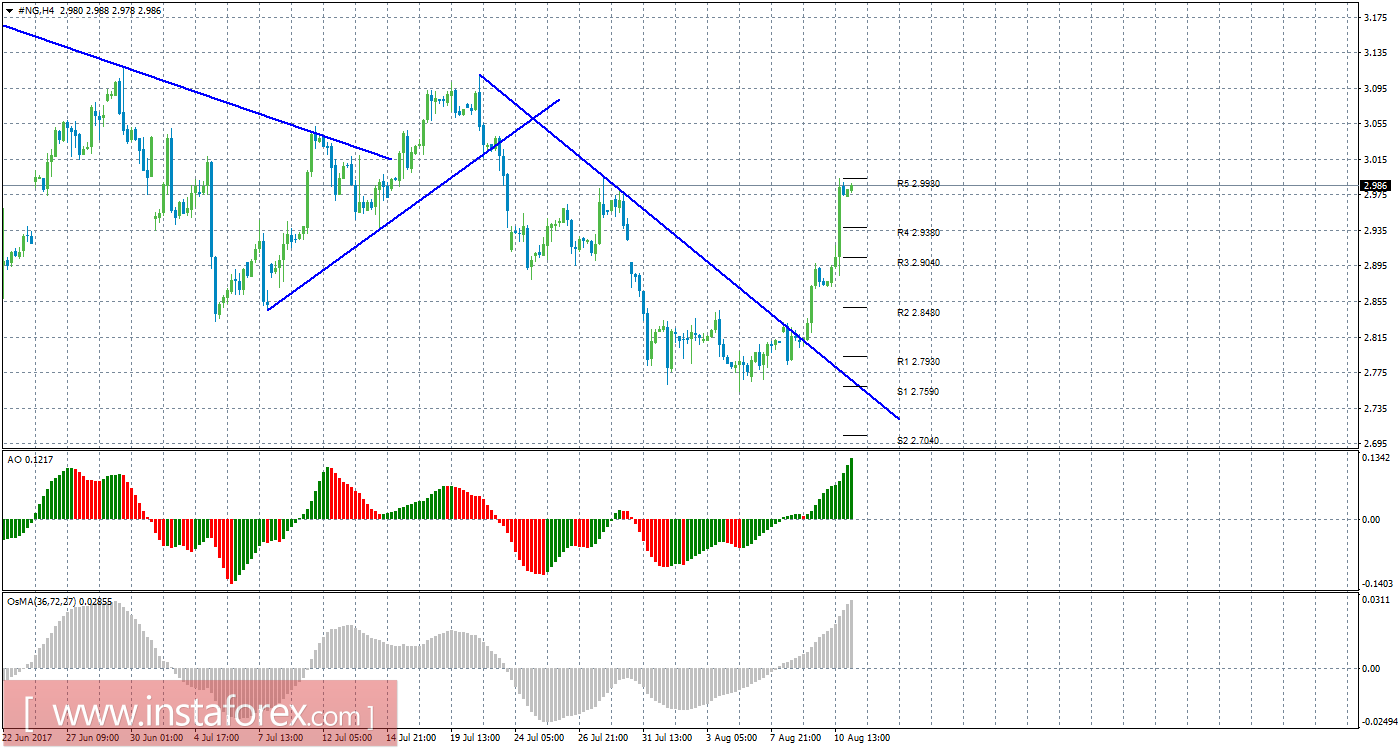Click the S1 2.7590 pivot label
The image size is (1398, 749).
918,391
